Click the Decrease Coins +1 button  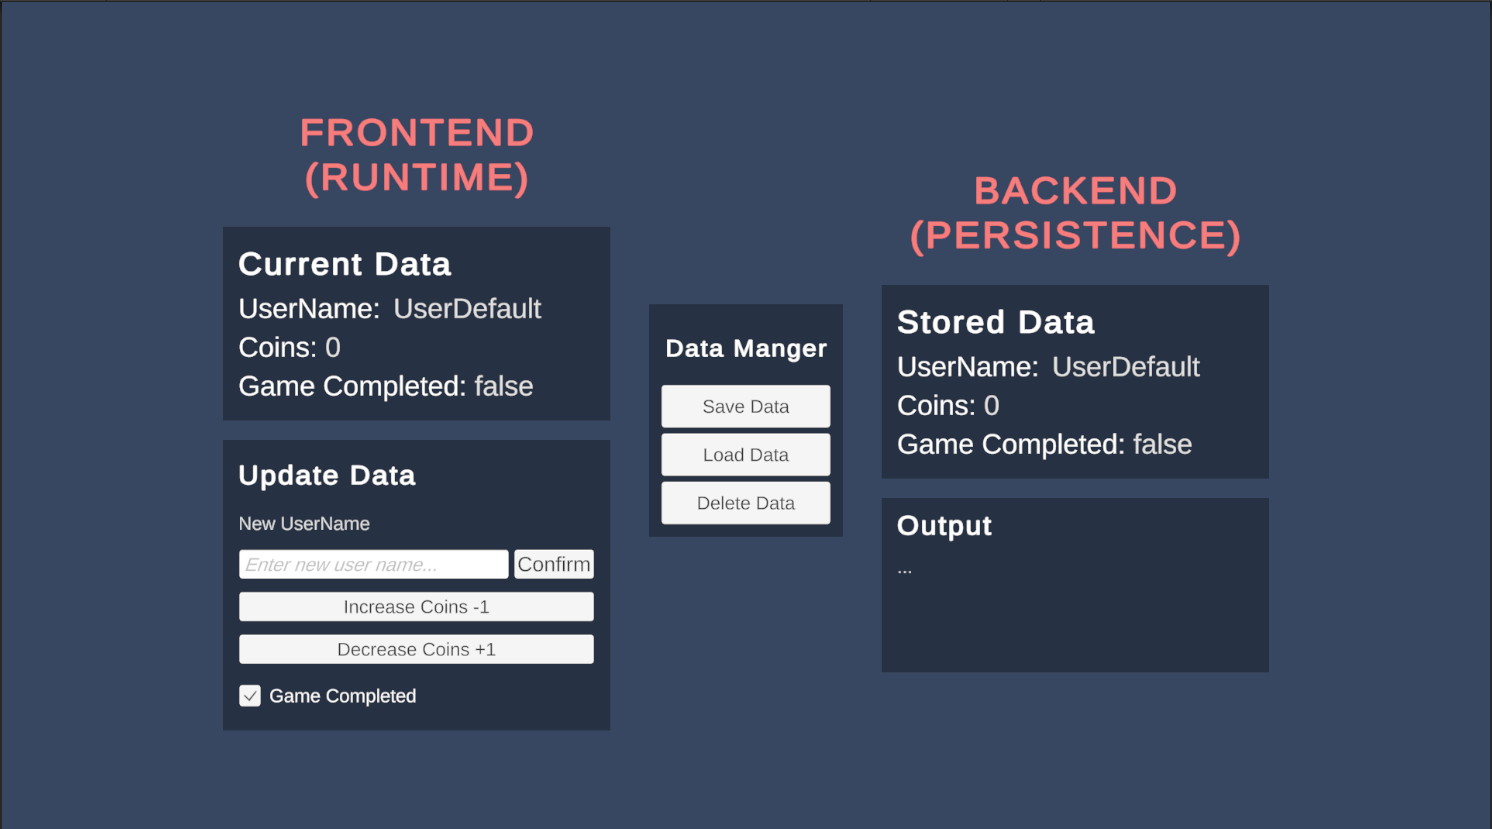416,649
